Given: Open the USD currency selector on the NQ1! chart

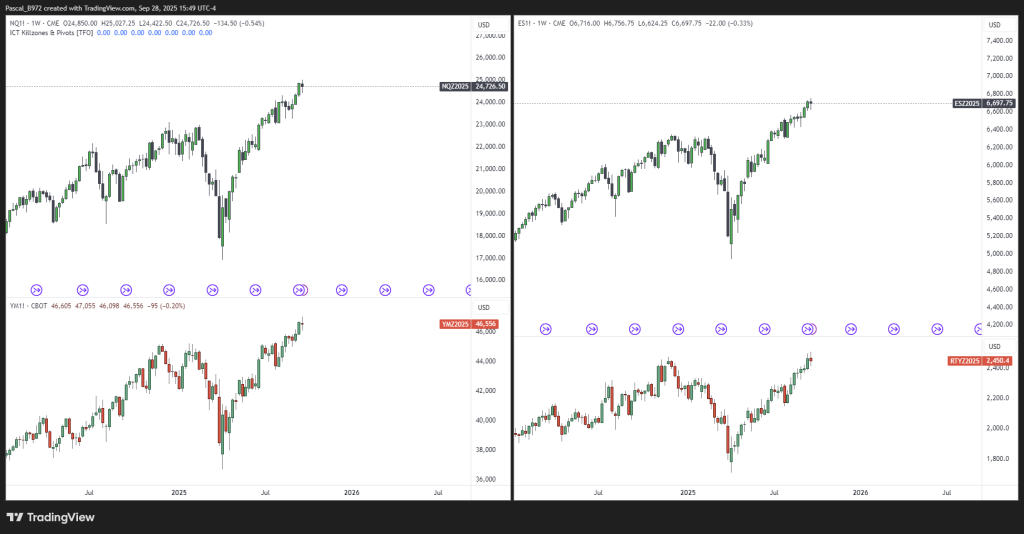Looking at the screenshot, I should (483, 23).
